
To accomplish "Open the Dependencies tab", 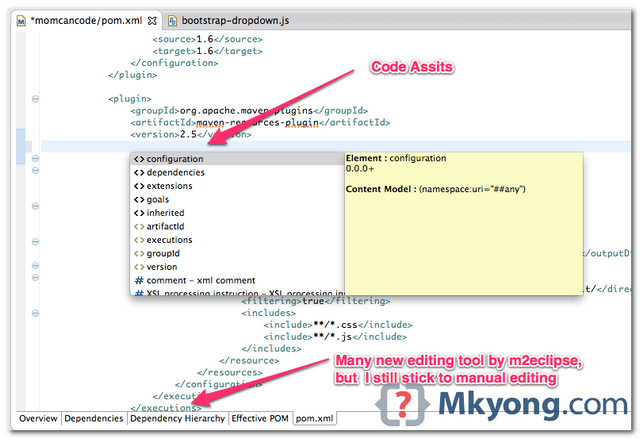I will pyautogui.click(x=93, y=418).
